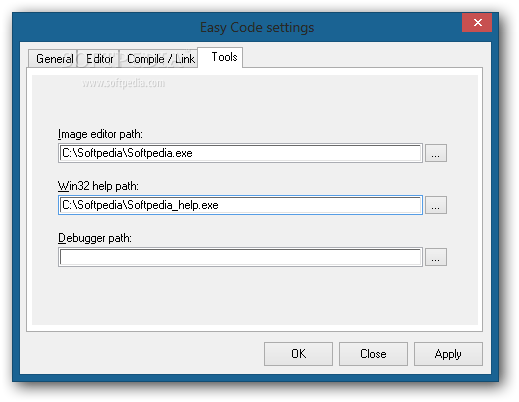Confirm settings with the OK button
Image resolution: width=519 pixels, height=402 pixels.
tap(298, 354)
